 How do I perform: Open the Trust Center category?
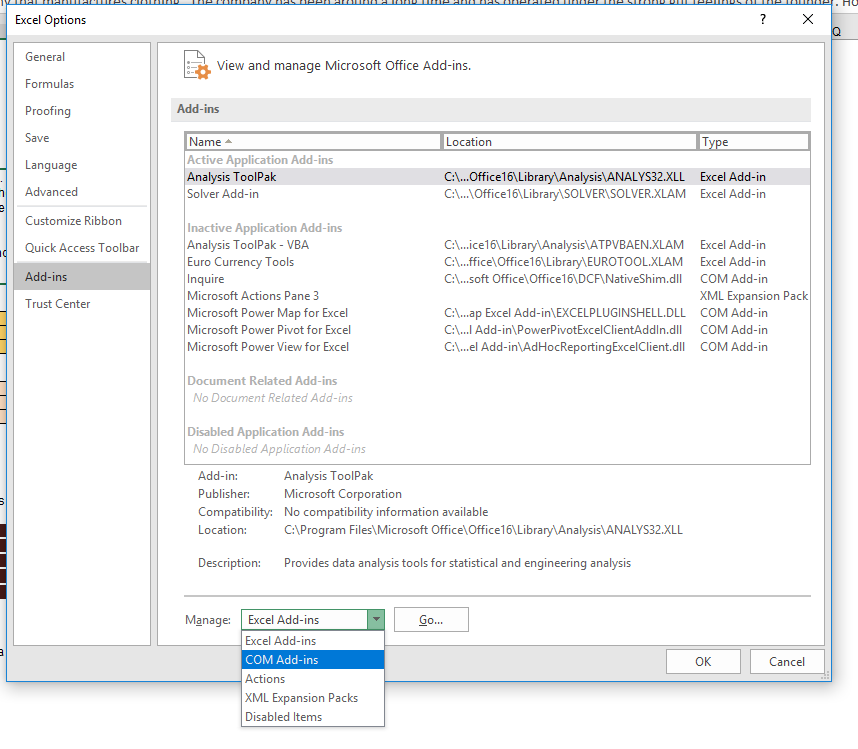point(58,304)
